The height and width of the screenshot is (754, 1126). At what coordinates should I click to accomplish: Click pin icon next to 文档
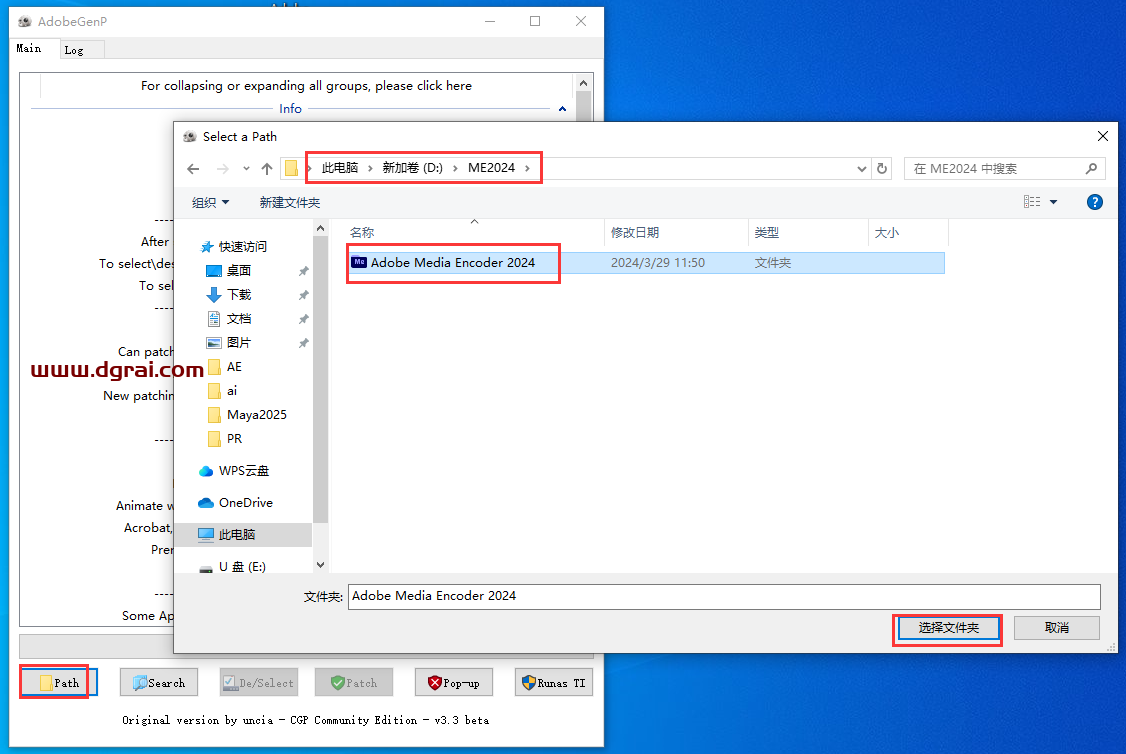pos(304,319)
